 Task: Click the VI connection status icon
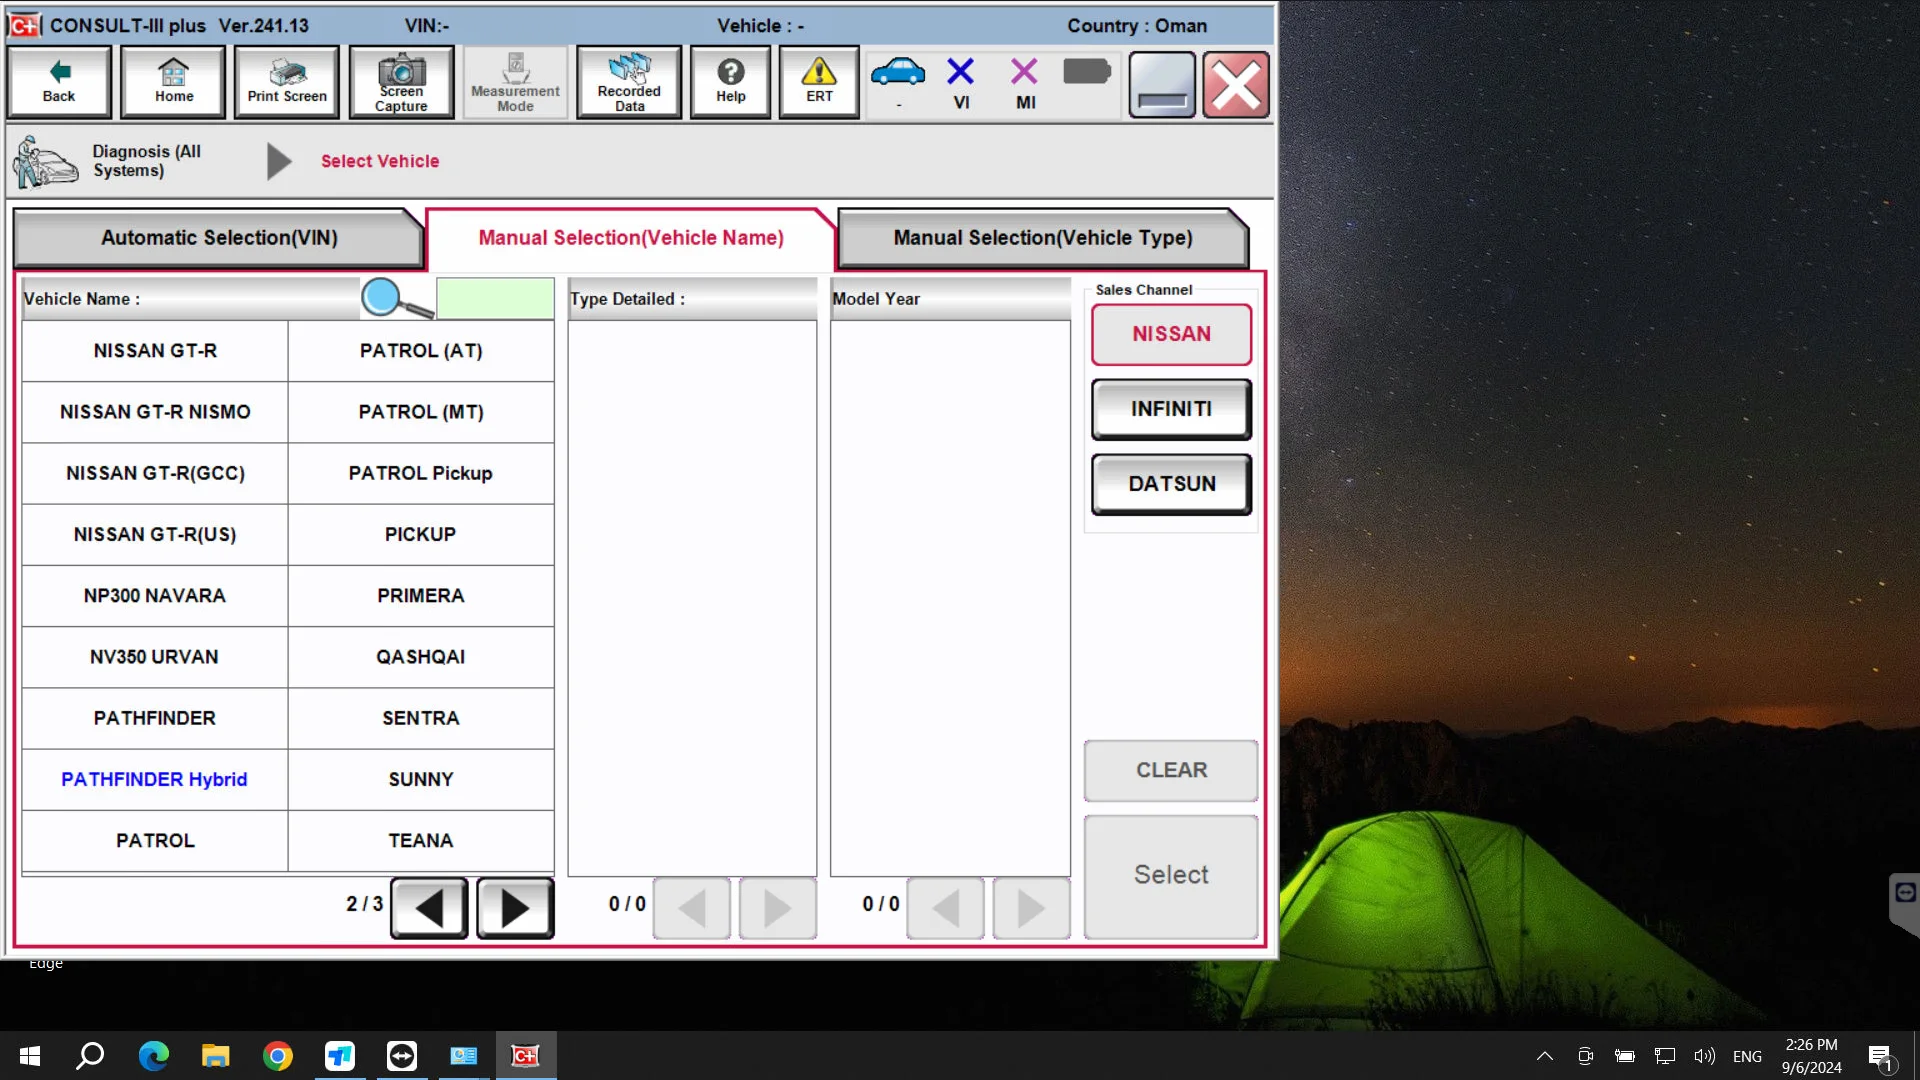(961, 83)
